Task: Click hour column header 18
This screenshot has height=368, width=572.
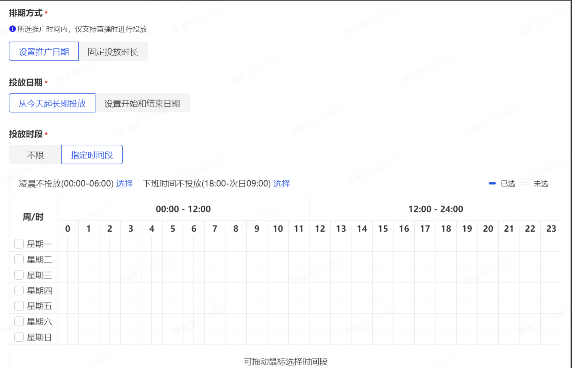Action: [446, 229]
